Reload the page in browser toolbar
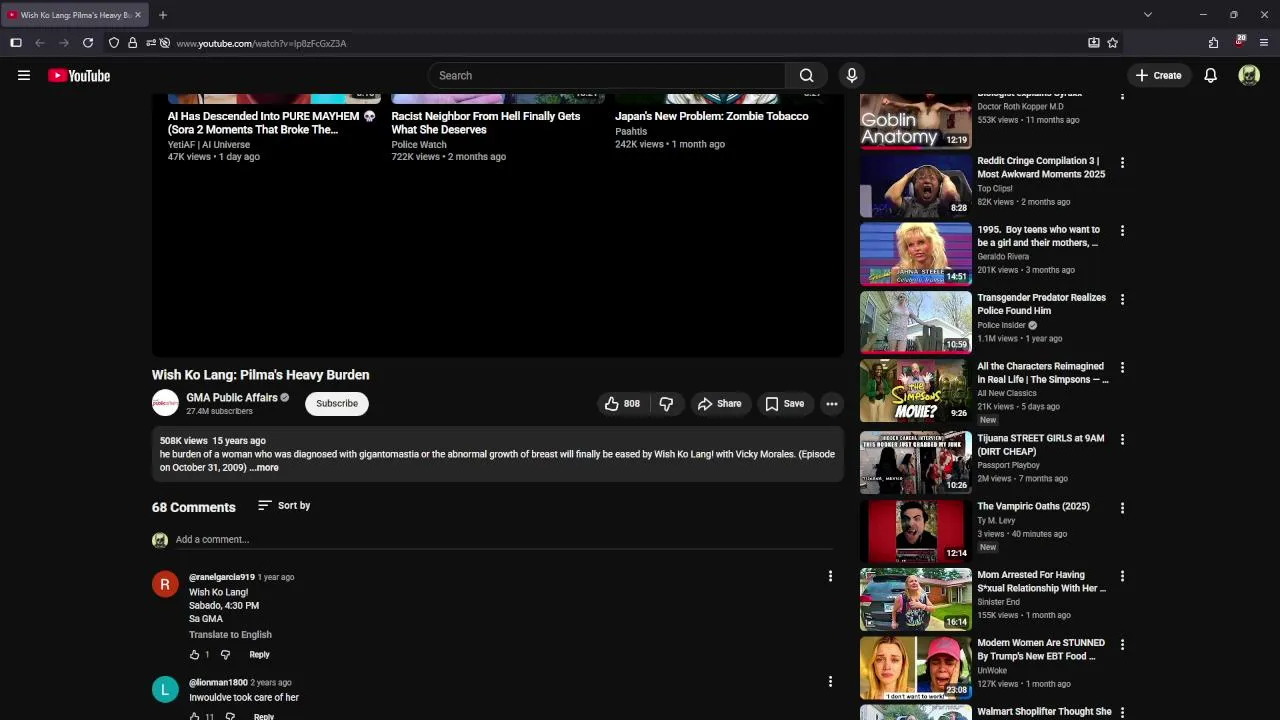1280x720 pixels. 88,43
